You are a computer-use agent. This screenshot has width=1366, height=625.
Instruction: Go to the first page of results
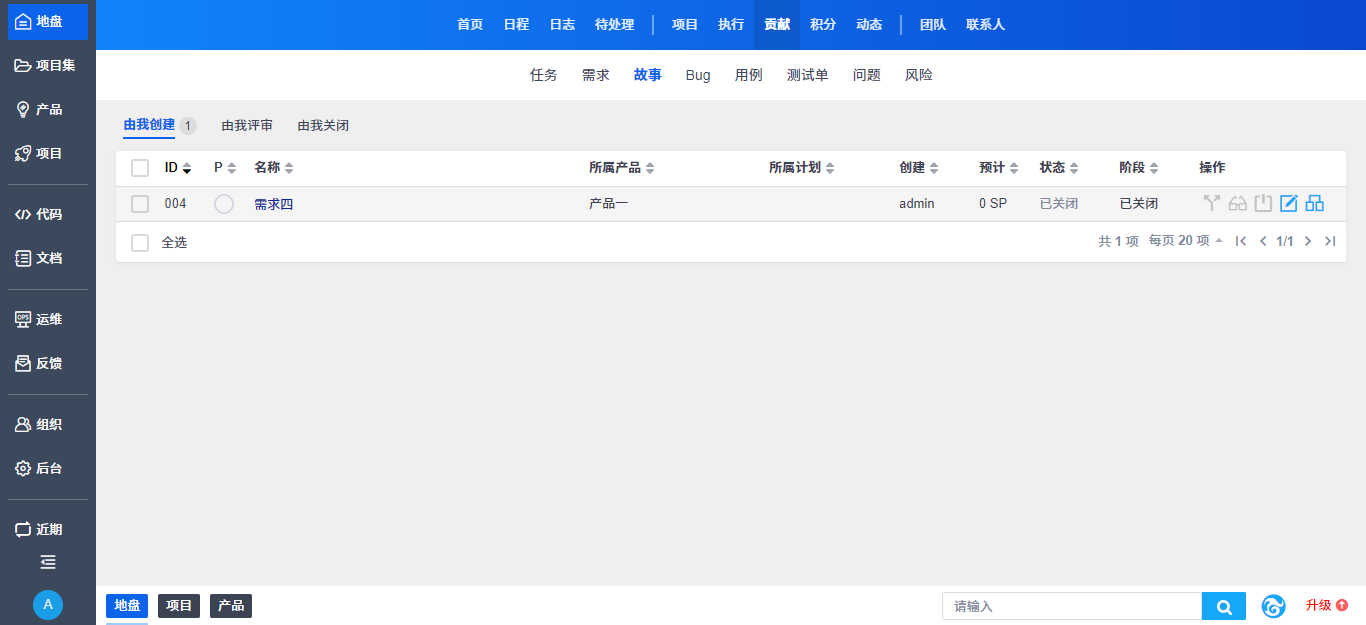(x=1241, y=241)
